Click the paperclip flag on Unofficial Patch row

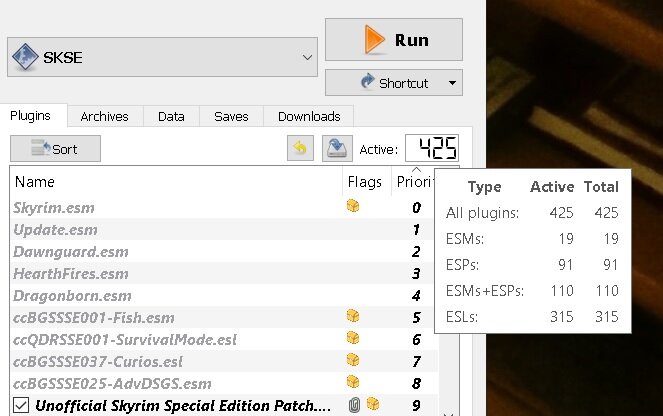354,405
